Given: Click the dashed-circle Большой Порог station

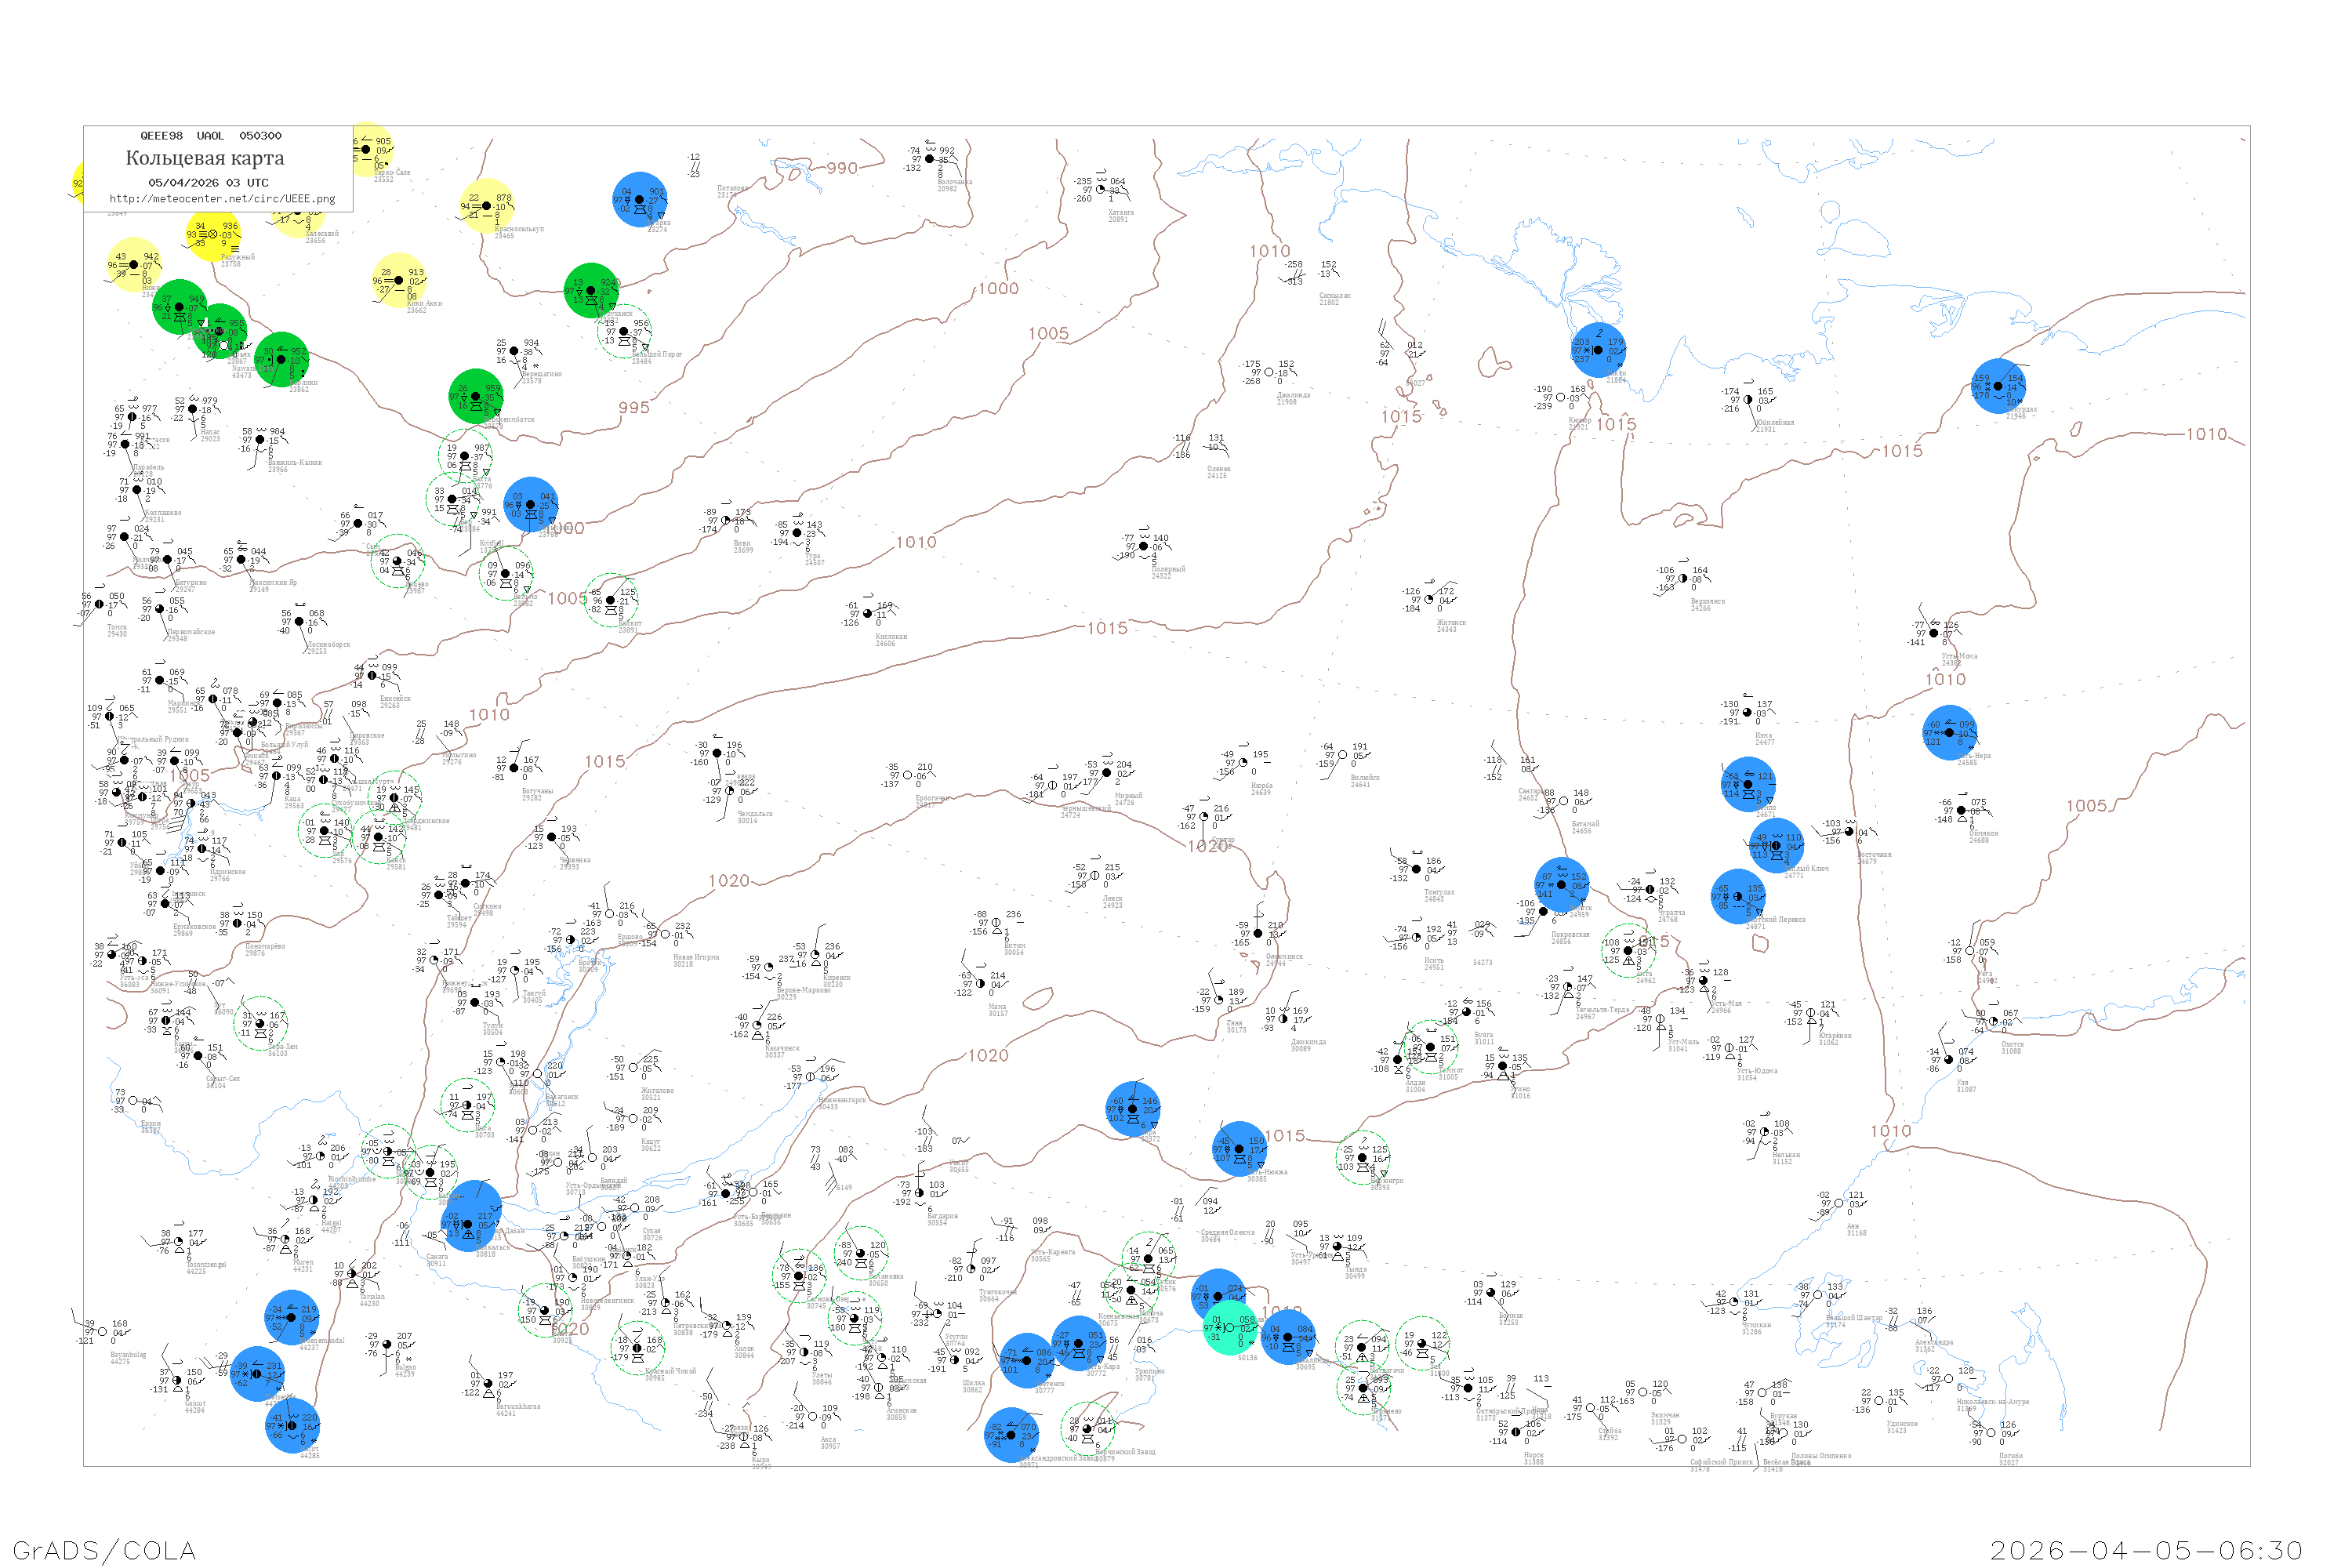Looking at the screenshot, I should pos(624,331).
